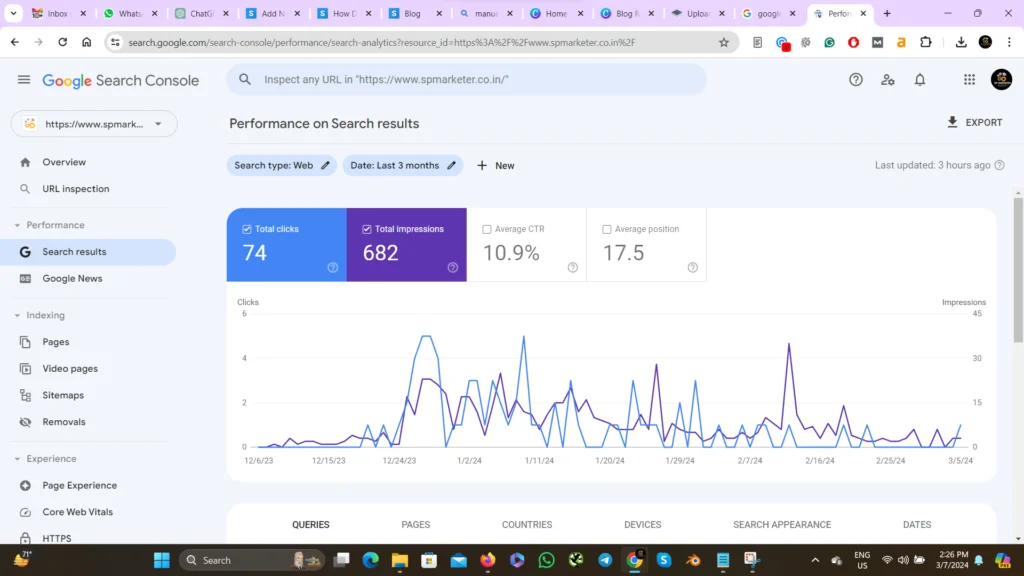Switch to the SEARCH APPEARANCE tab
Image resolution: width=1024 pixels, height=576 pixels.
[782, 524]
